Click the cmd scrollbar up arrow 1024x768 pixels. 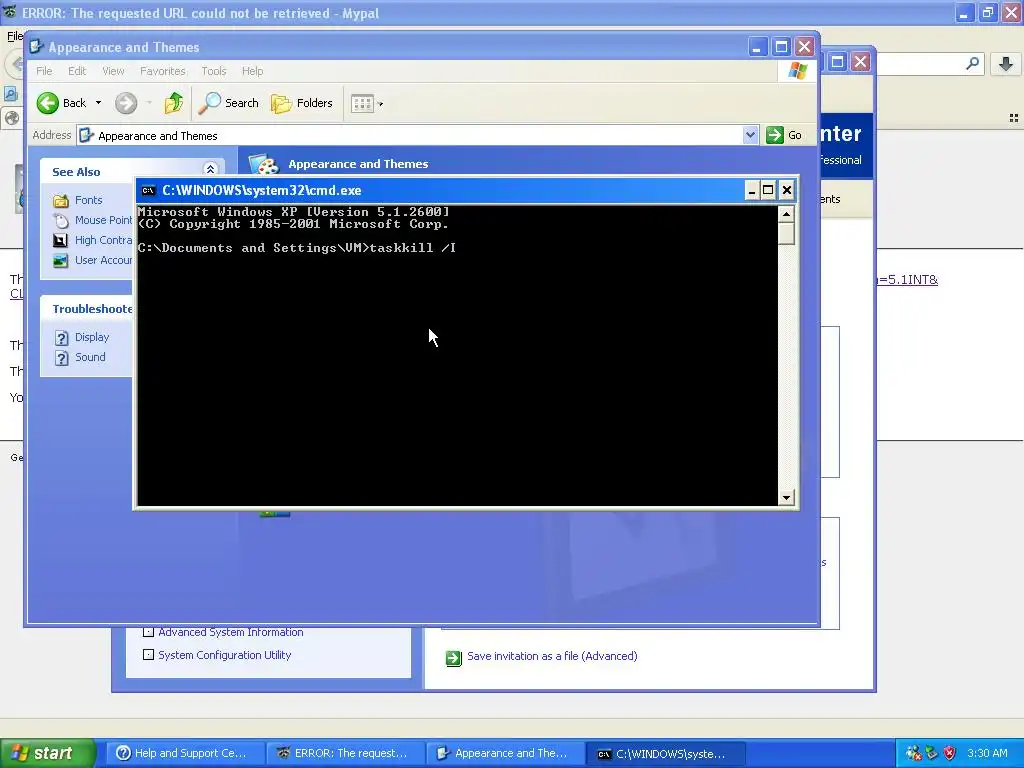(x=786, y=214)
